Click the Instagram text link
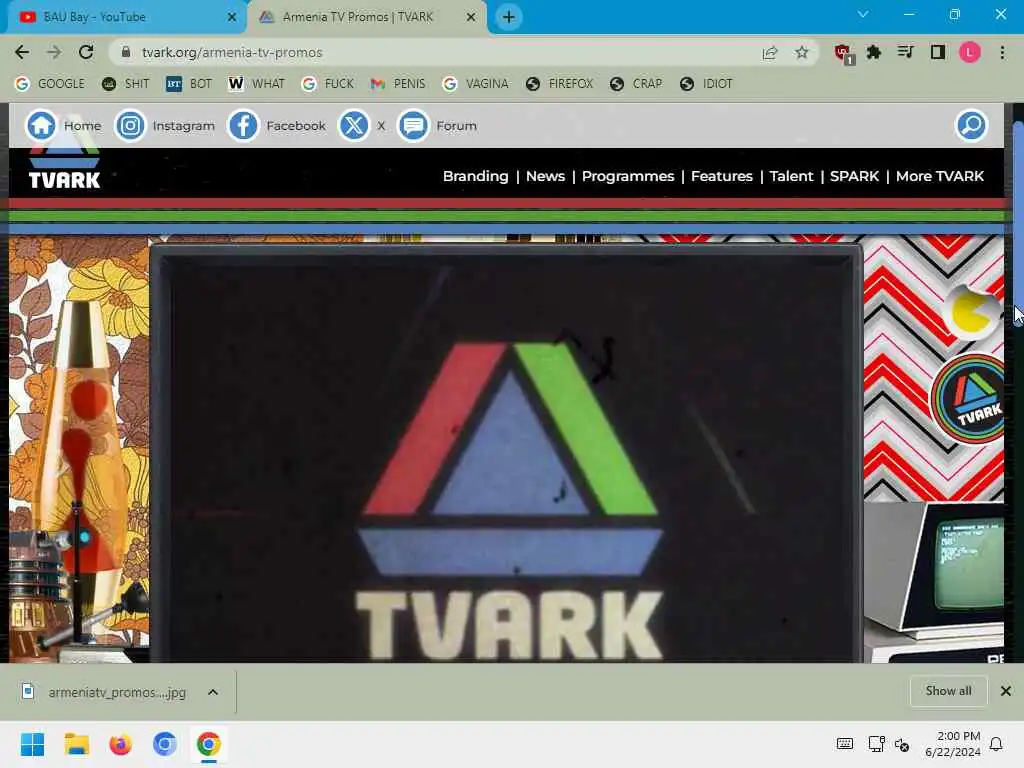 pyautogui.click(x=184, y=125)
